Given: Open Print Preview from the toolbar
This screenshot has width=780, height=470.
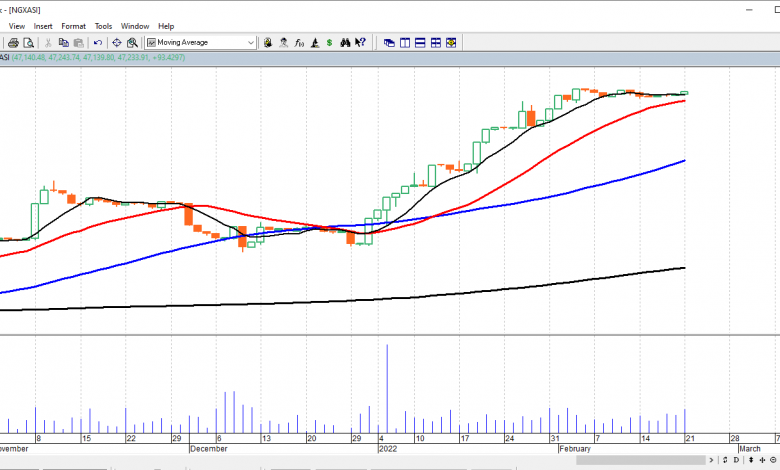Looking at the screenshot, I should pyautogui.click(x=28, y=43).
